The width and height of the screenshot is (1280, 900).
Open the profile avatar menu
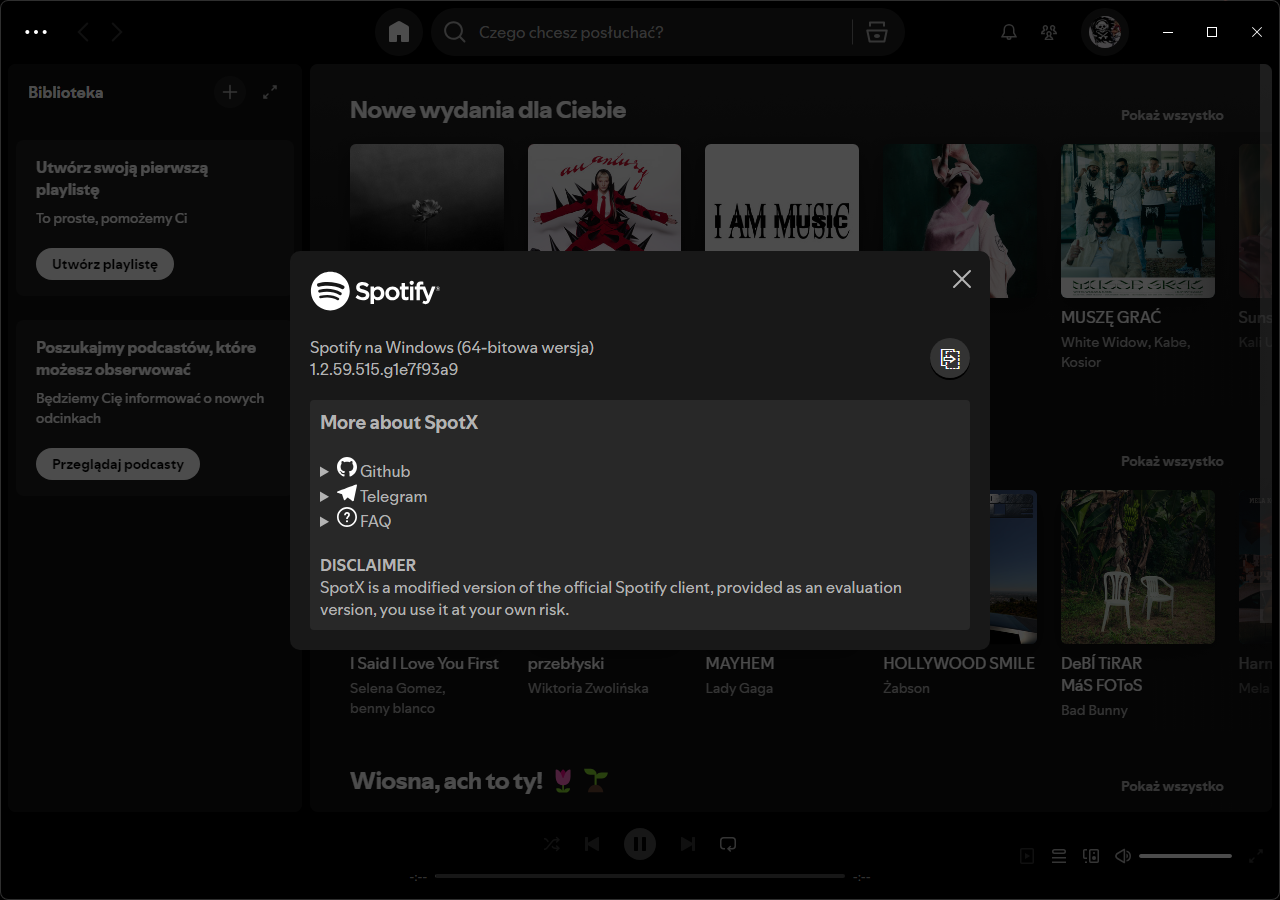click(1105, 32)
